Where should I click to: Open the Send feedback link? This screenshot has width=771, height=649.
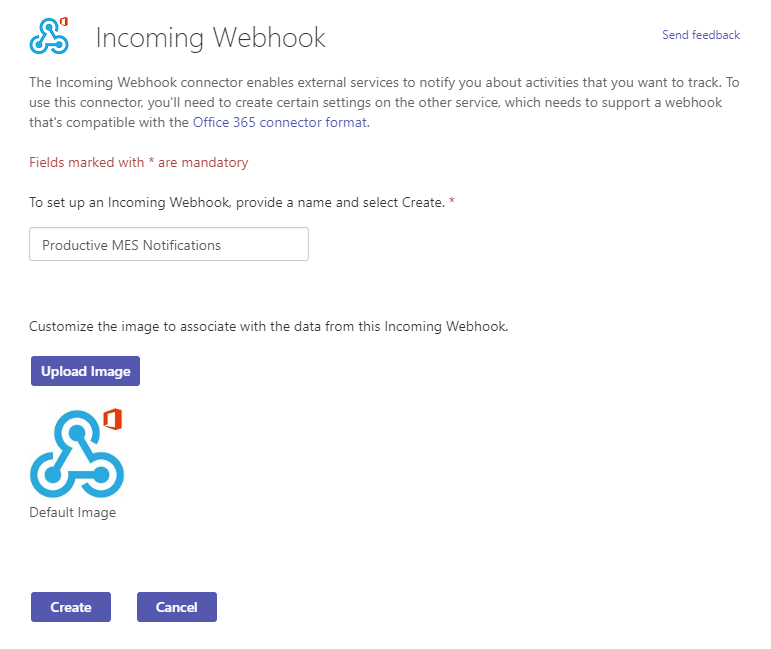(x=700, y=35)
